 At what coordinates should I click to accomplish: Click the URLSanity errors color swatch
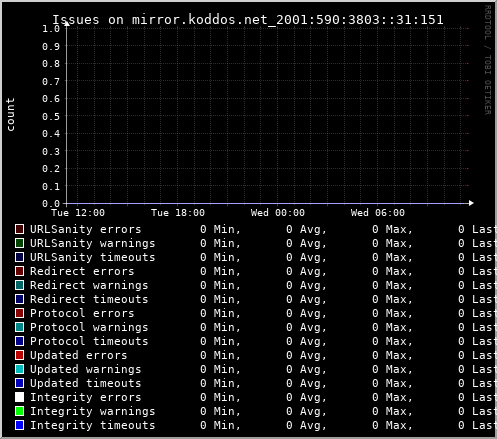(x=19, y=229)
